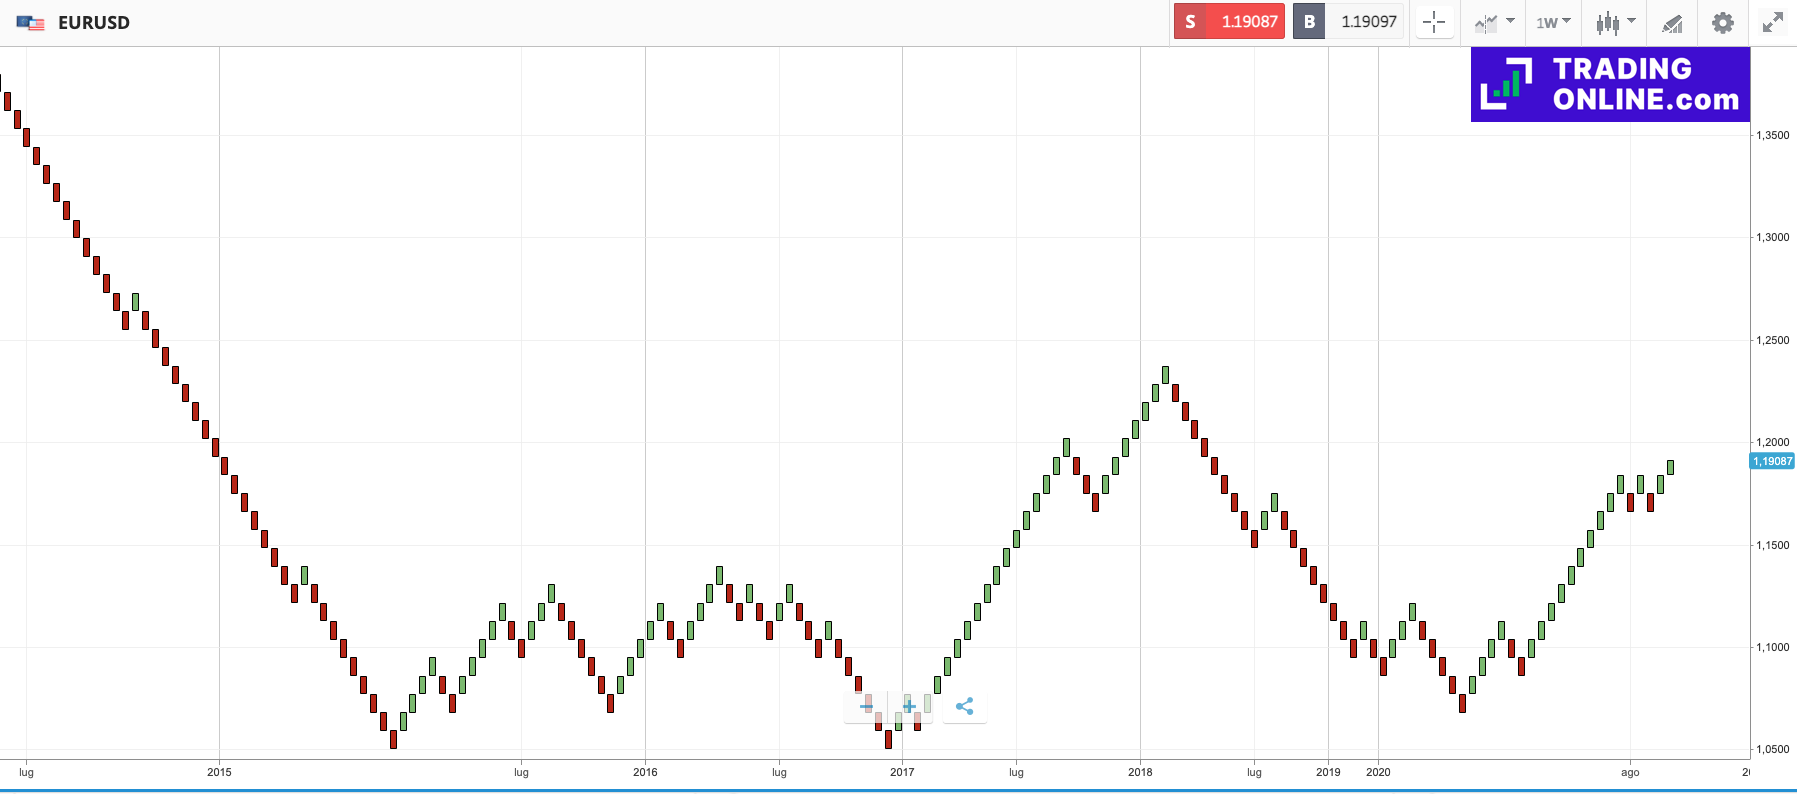The width and height of the screenshot is (1797, 794).
Task: Expand chart to fullscreen
Action: click(1773, 22)
